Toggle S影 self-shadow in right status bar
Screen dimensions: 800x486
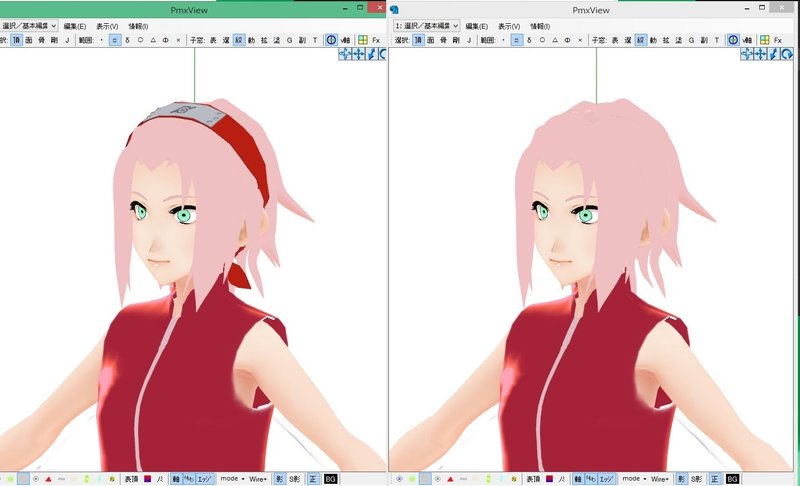pos(697,479)
